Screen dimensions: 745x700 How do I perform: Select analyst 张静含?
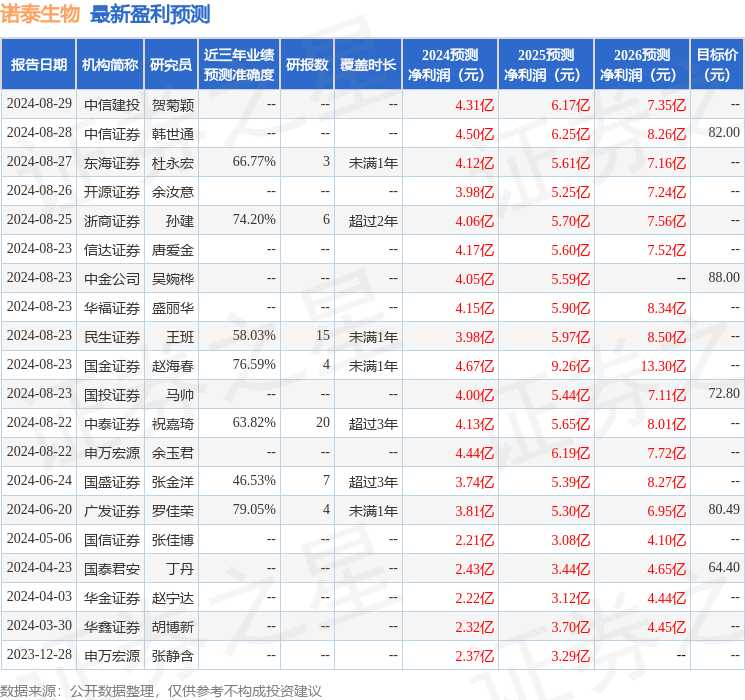click(x=173, y=656)
